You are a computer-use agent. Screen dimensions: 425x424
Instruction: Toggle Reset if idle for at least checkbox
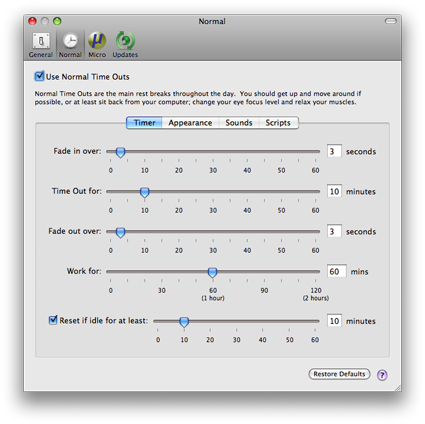coord(53,320)
